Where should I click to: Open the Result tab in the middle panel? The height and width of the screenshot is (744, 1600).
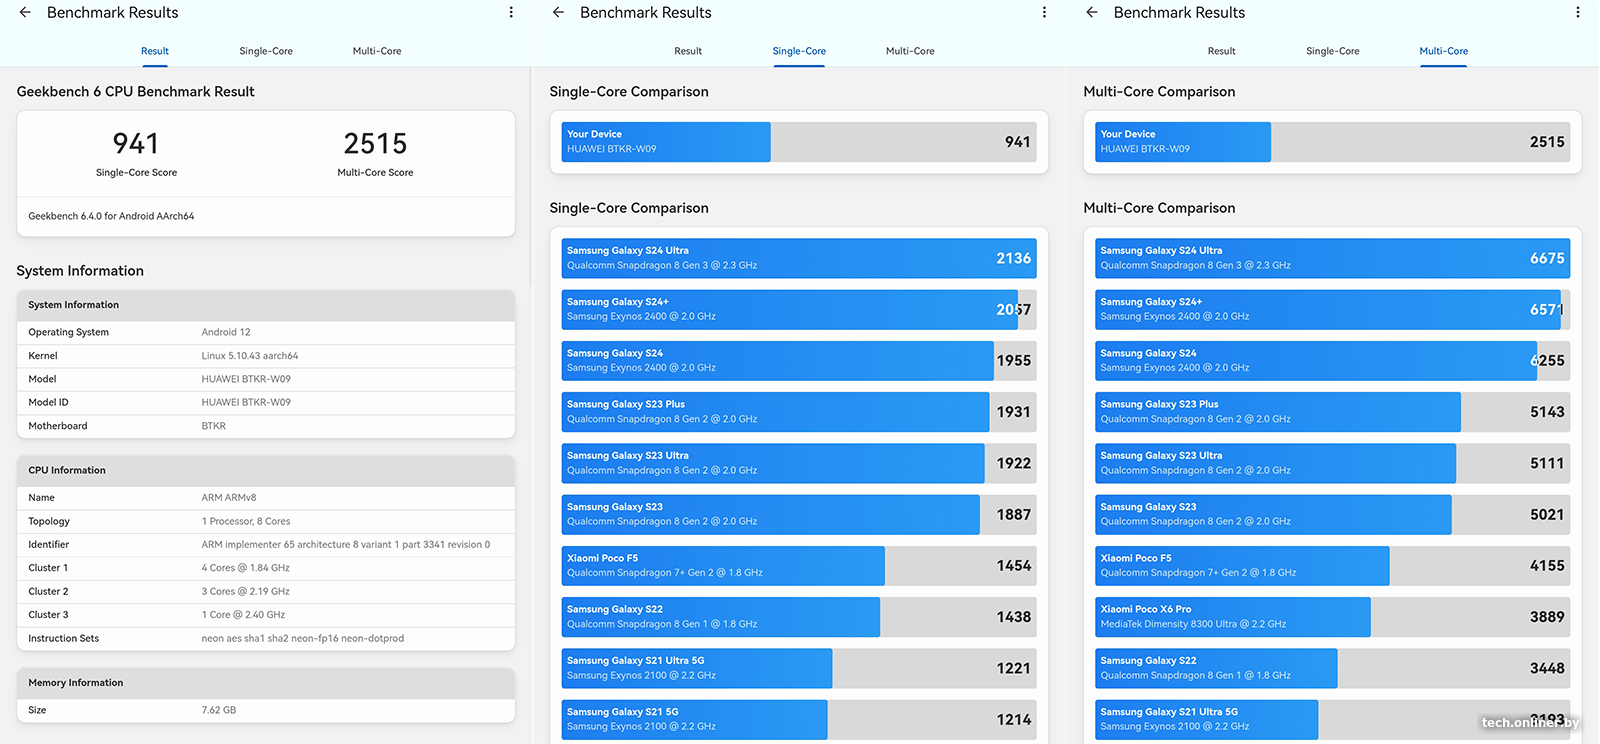tap(688, 51)
